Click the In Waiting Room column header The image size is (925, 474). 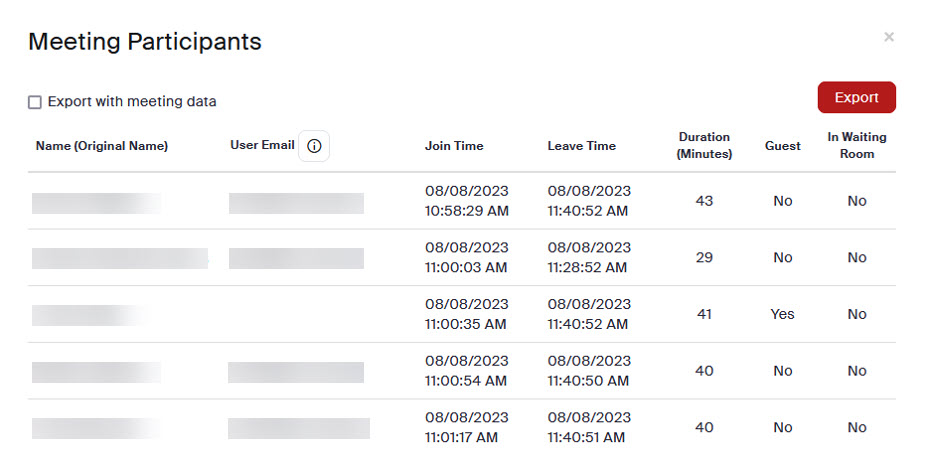coord(857,145)
